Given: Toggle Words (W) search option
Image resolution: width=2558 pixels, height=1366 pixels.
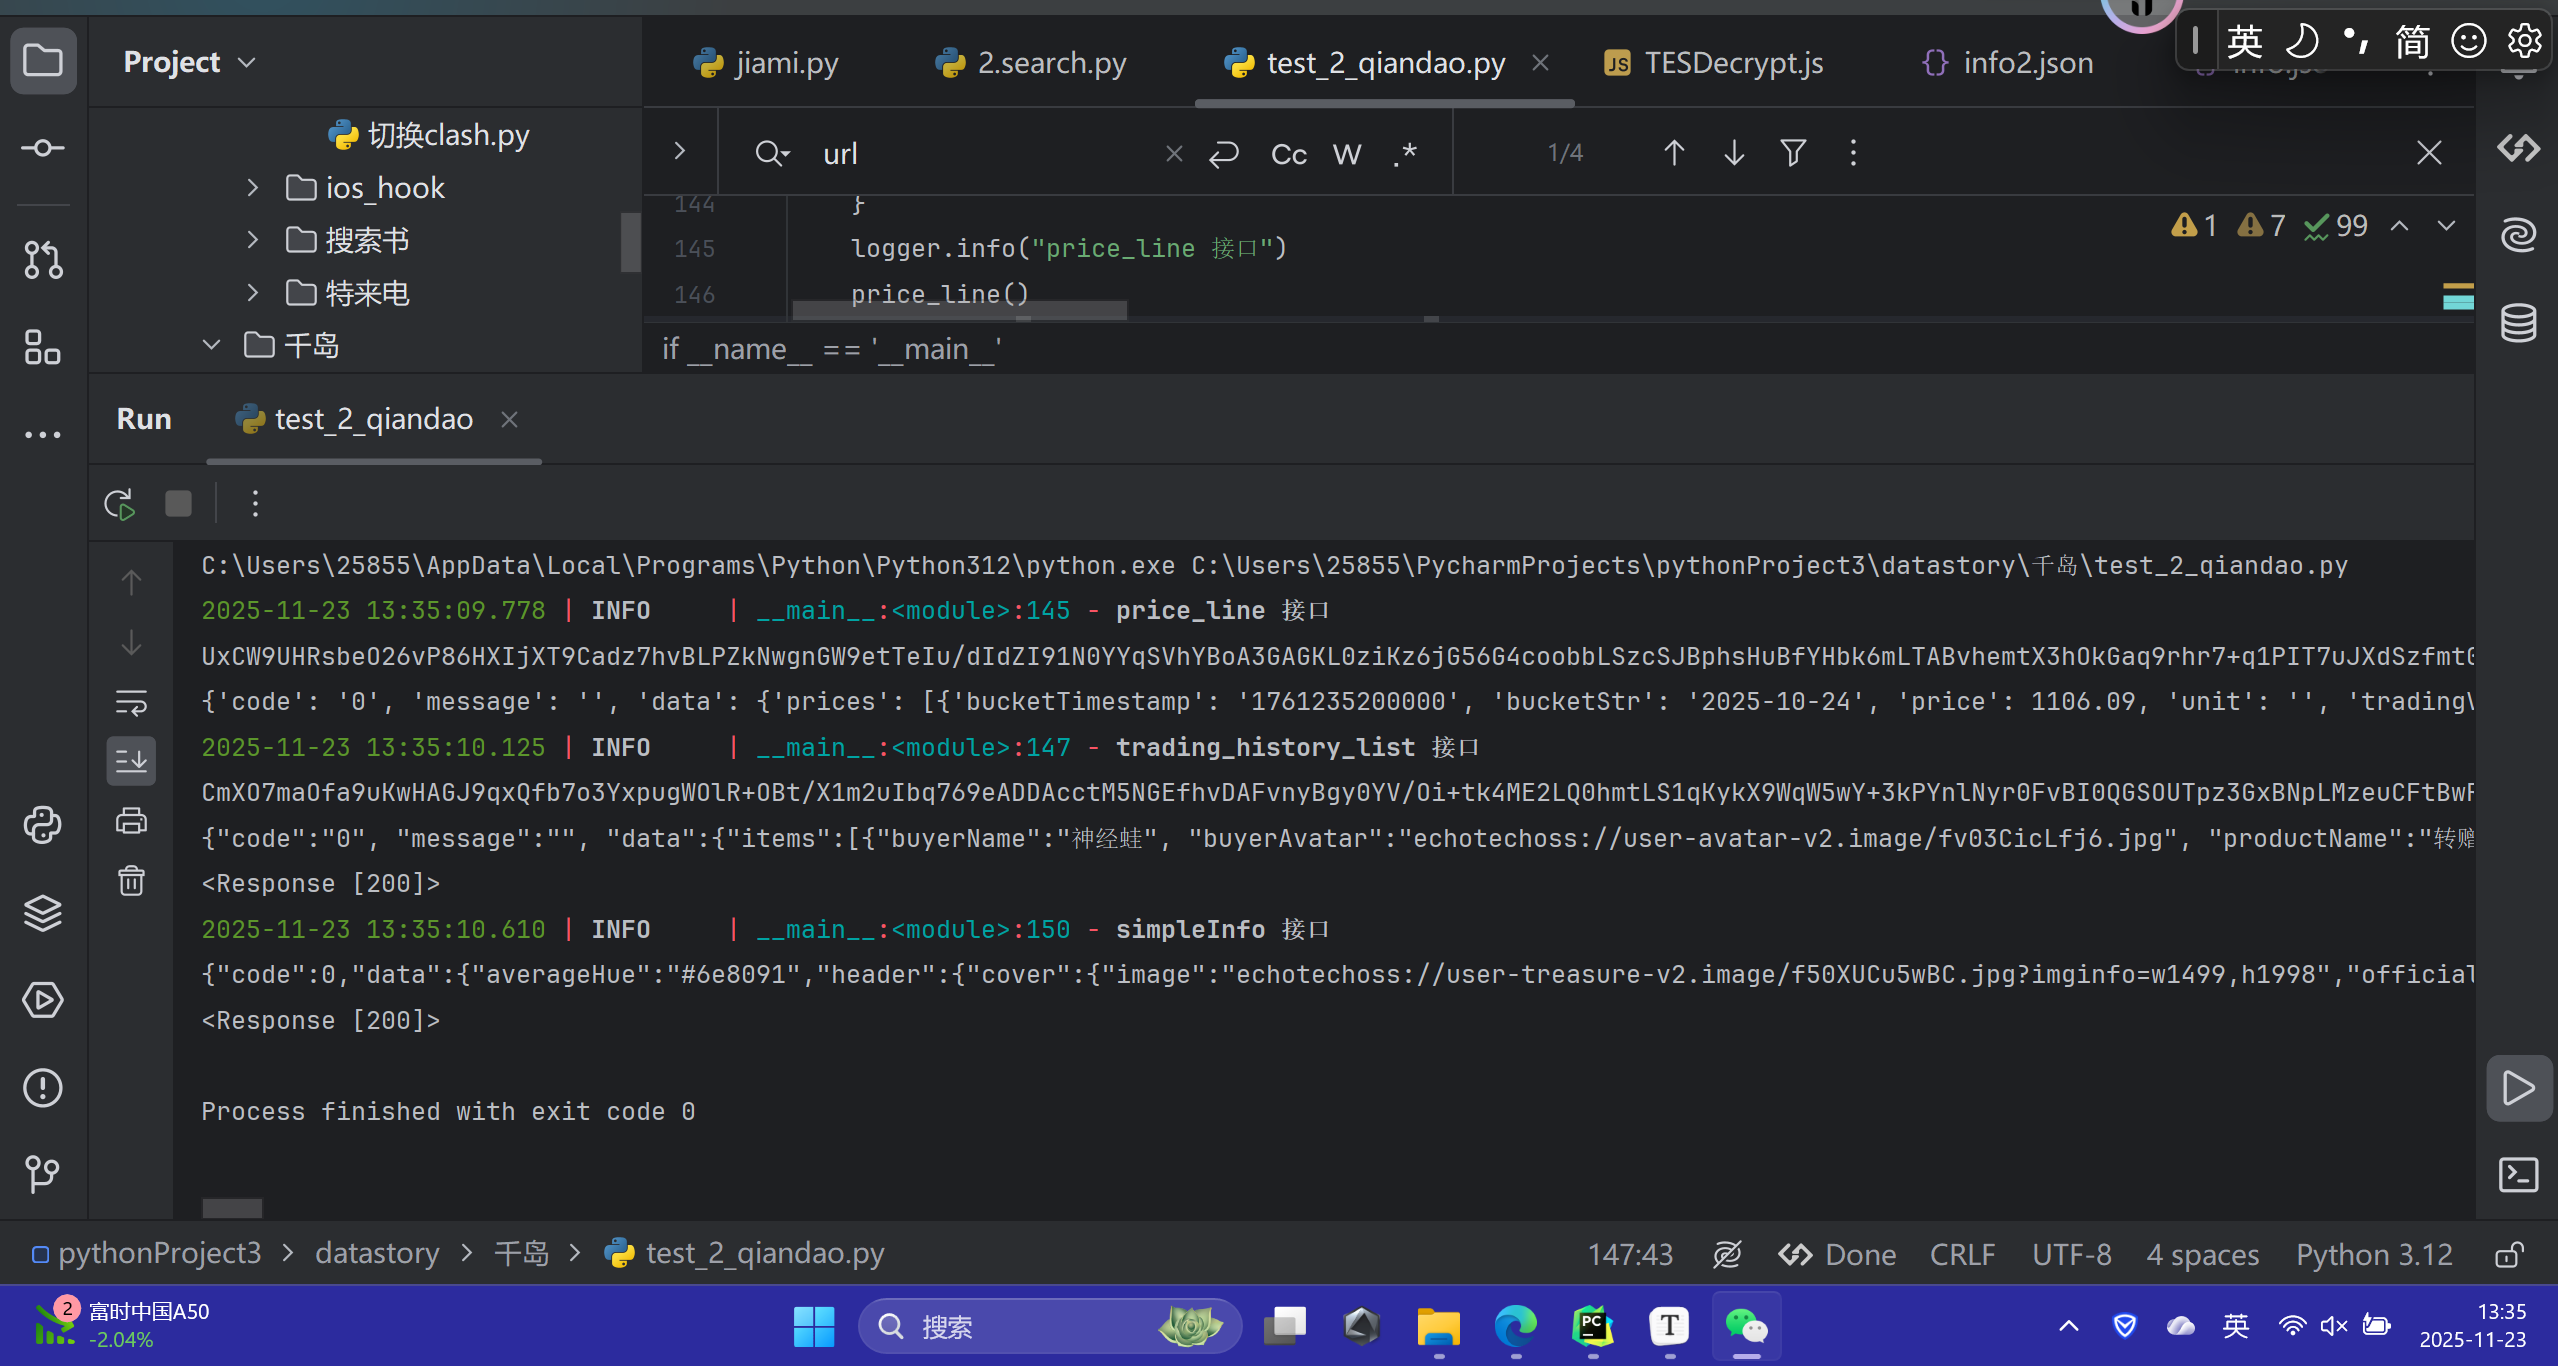Looking at the screenshot, I should (x=1346, y=154).
